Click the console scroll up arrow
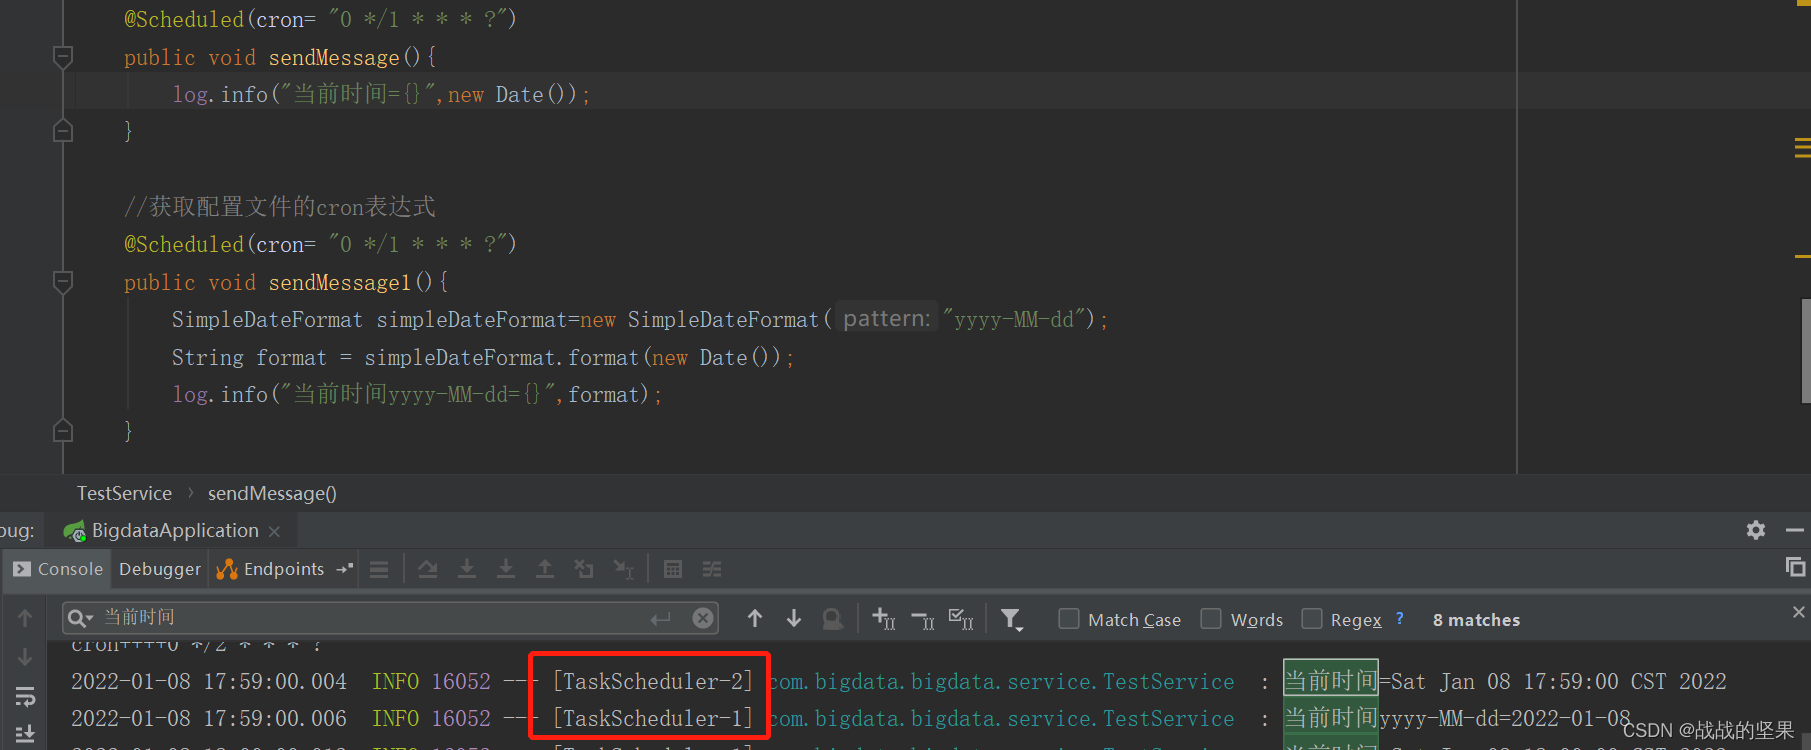Viewport: 1811px width, 750px height. (x=25, y=619)
